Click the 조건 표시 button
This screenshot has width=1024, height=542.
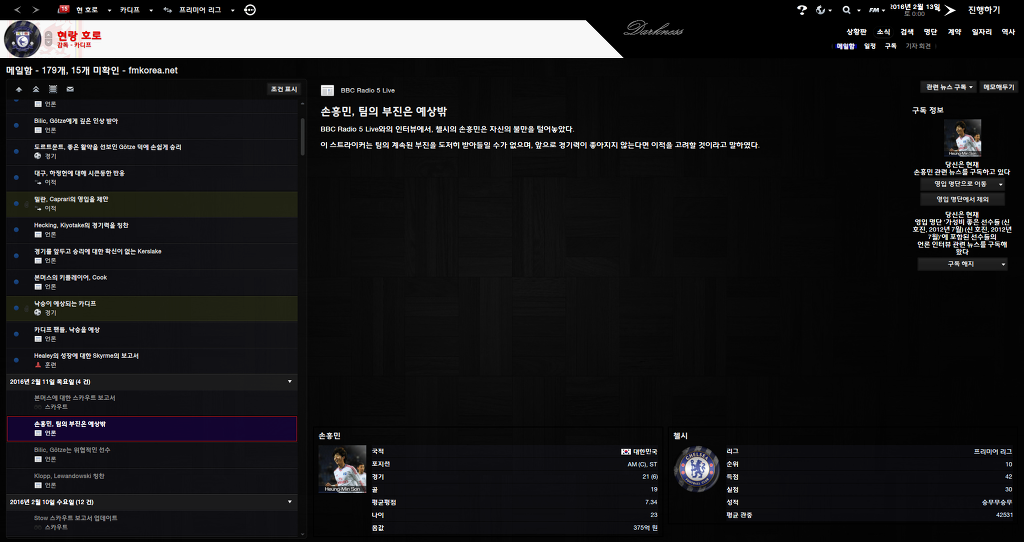click(284, 89)
